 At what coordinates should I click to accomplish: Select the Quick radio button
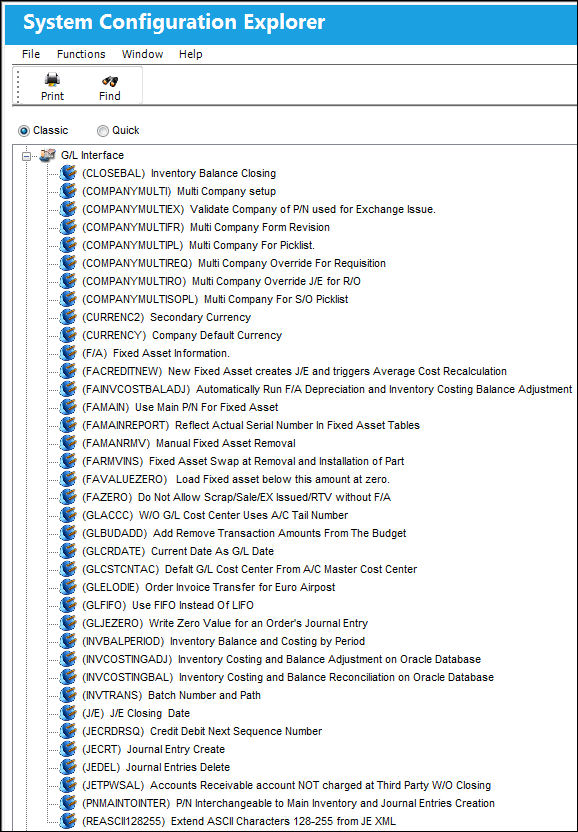[102, 131]
